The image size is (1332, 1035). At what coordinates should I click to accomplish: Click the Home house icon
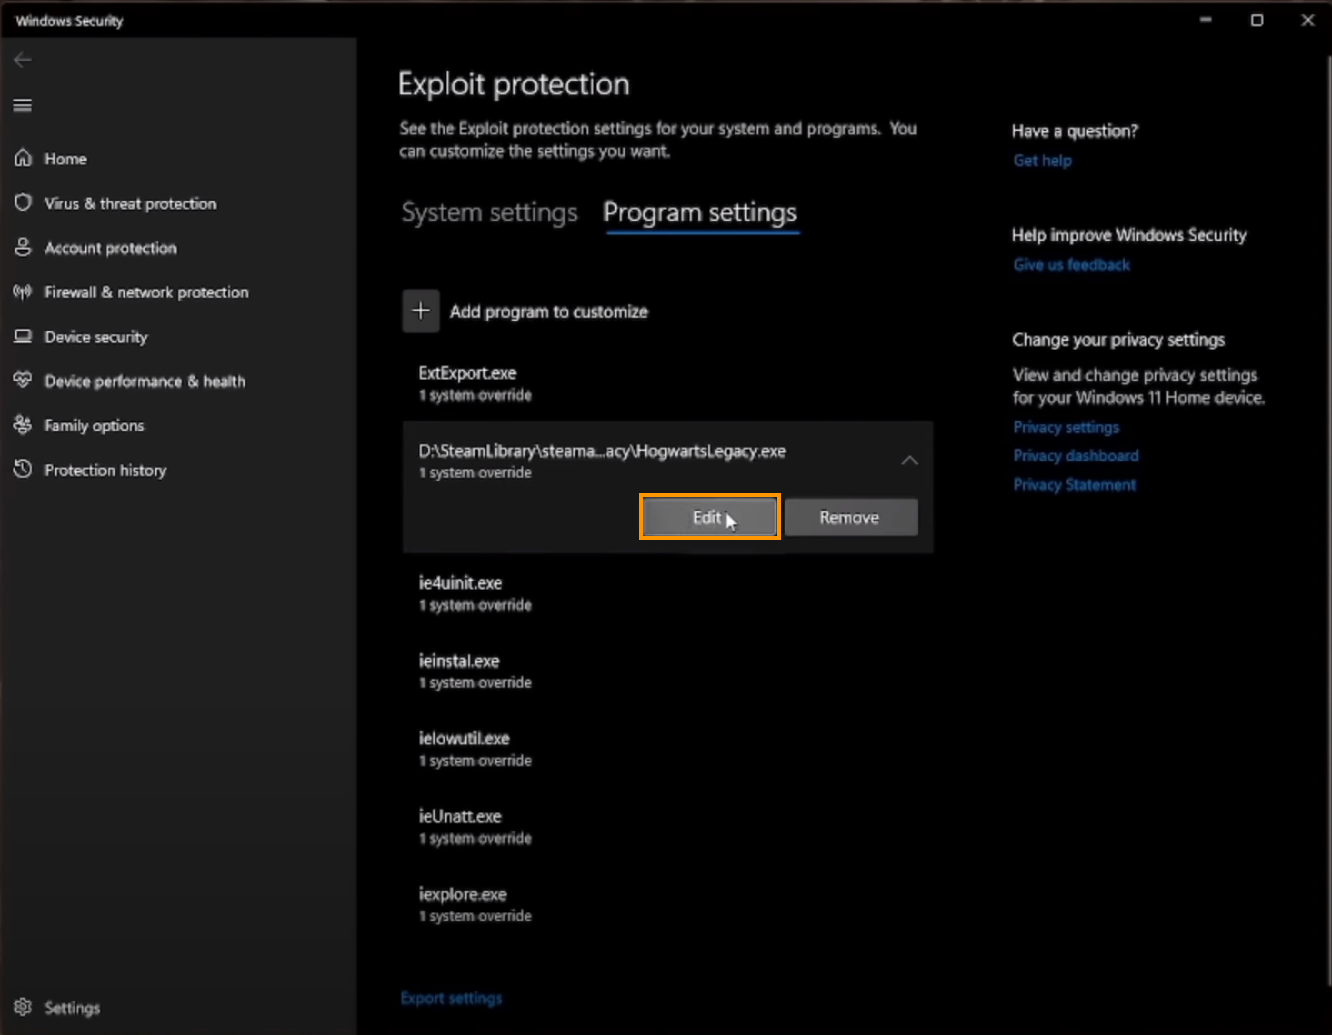(23, 158)
